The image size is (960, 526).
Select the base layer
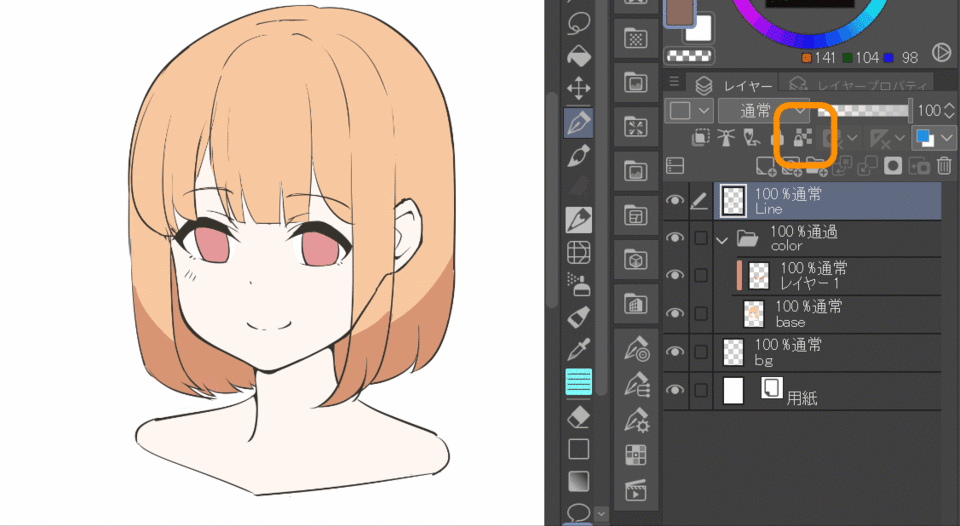pyautogui.click(x=836, y=314)
